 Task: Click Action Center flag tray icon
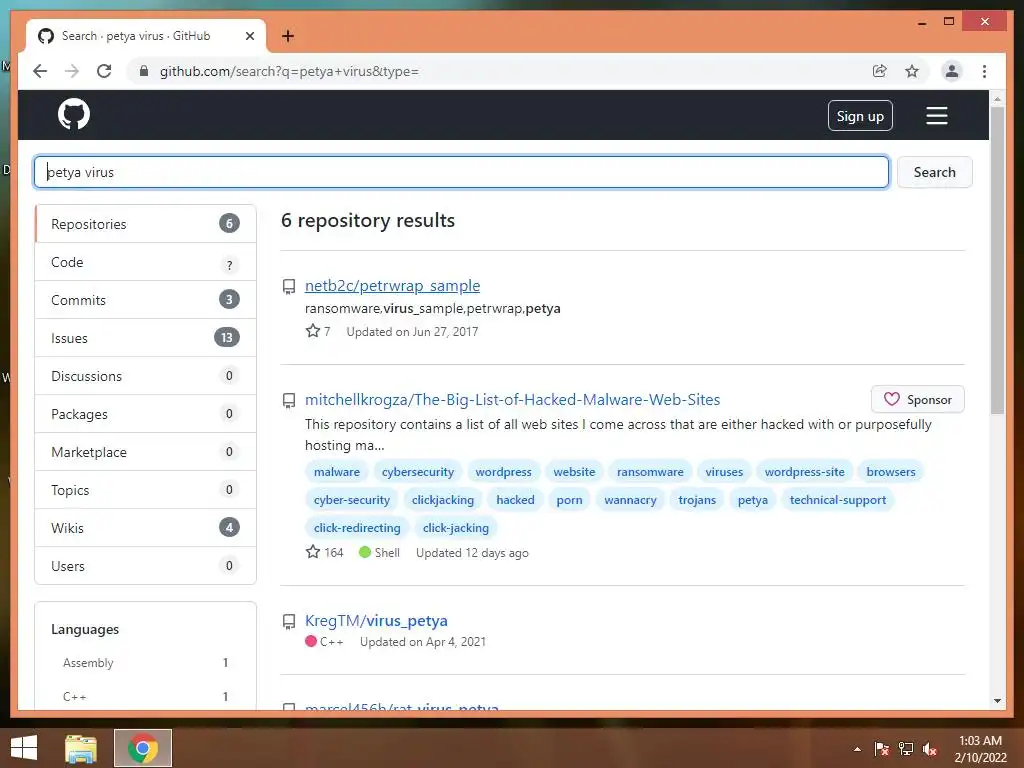coord(882,749)
